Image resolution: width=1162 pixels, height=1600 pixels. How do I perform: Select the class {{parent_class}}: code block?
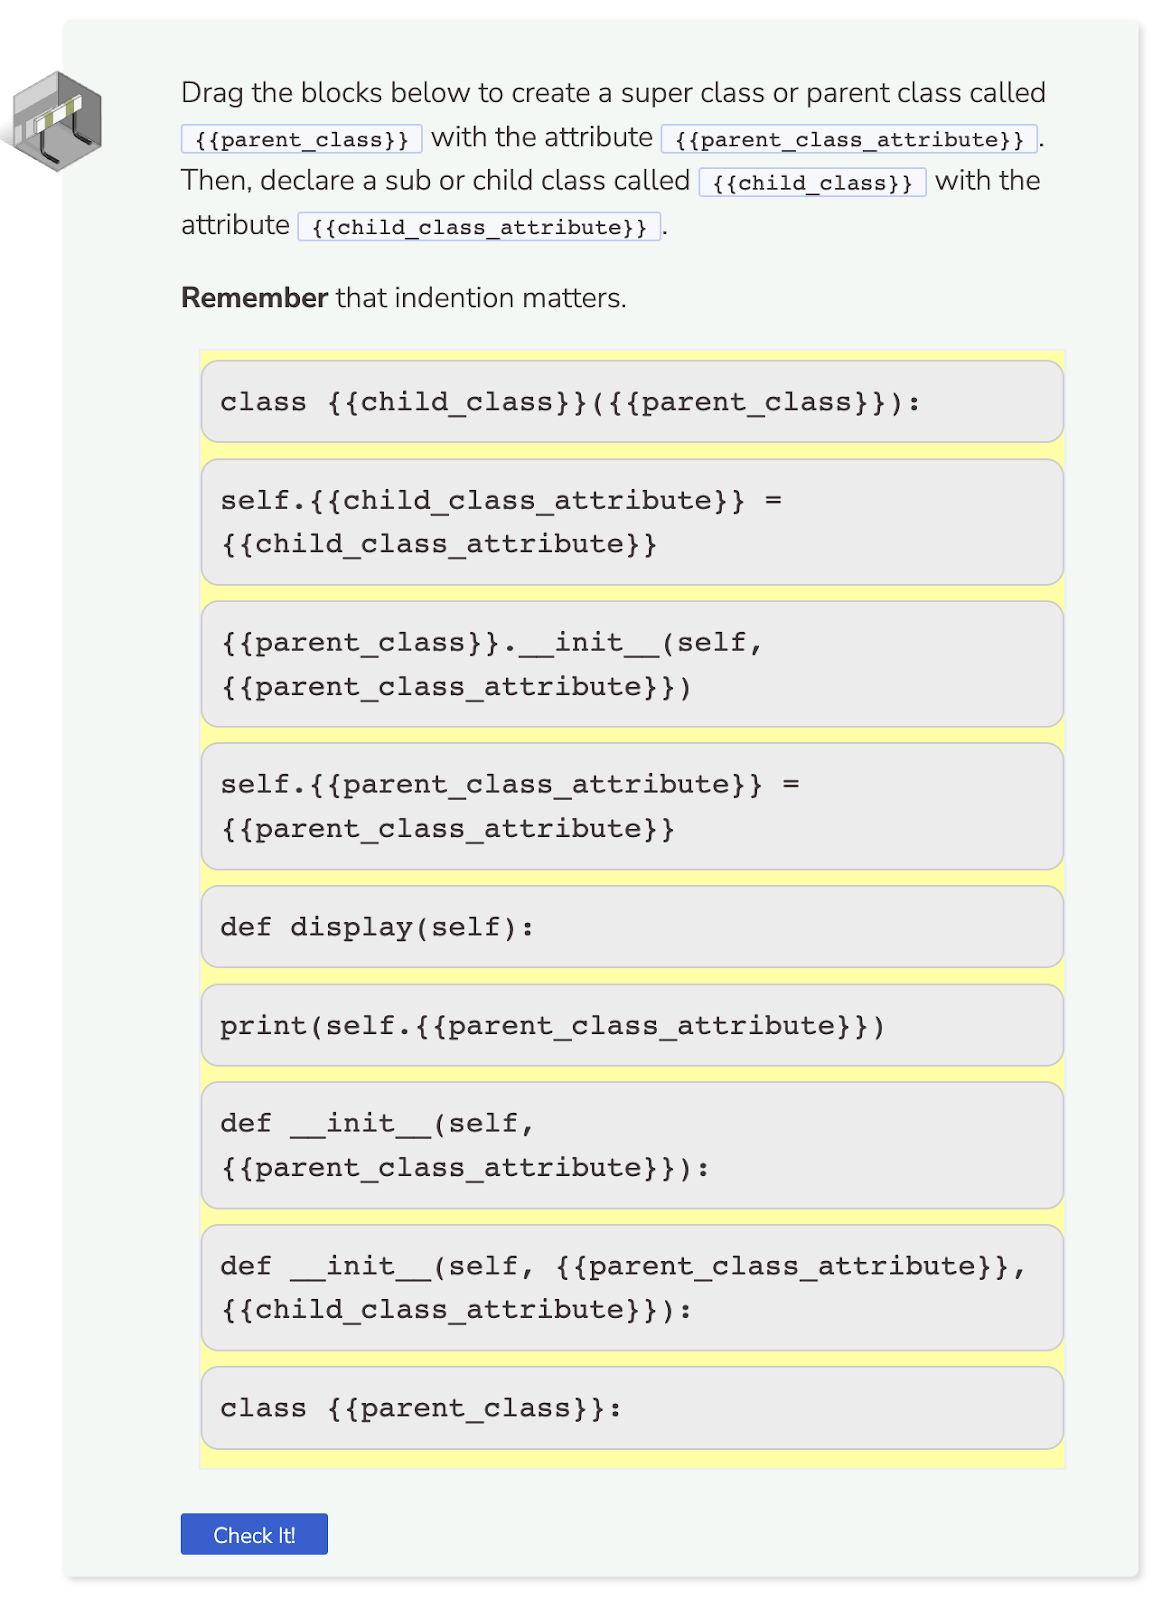633,1407
